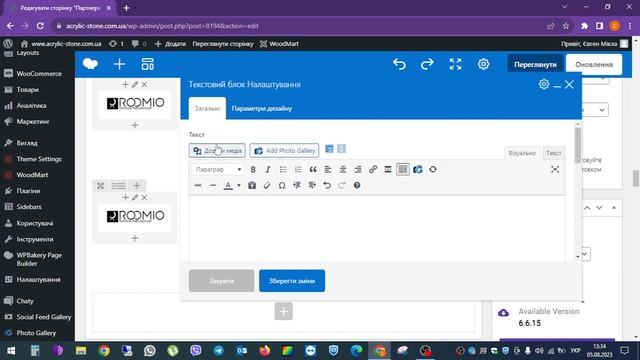Click the Add Photo Gallery button
This screenshot has width=640, height=360.
pos(284,151)
